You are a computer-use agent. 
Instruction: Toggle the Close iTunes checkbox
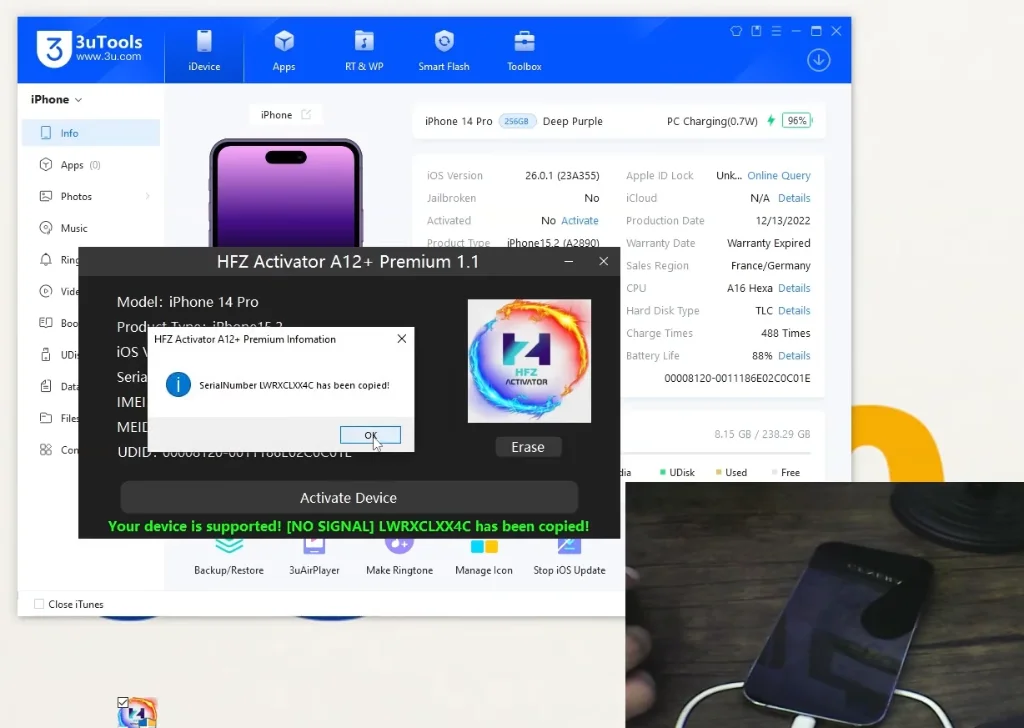pos(39,604)
